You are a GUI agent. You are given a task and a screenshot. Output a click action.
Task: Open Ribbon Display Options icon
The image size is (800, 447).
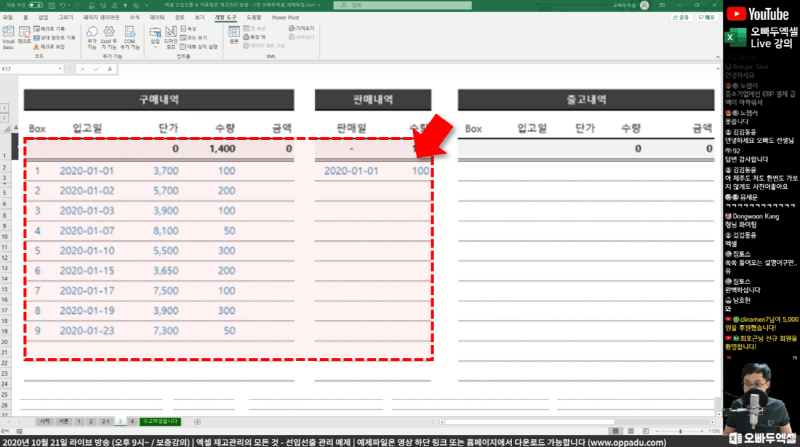tap(662, 5)
